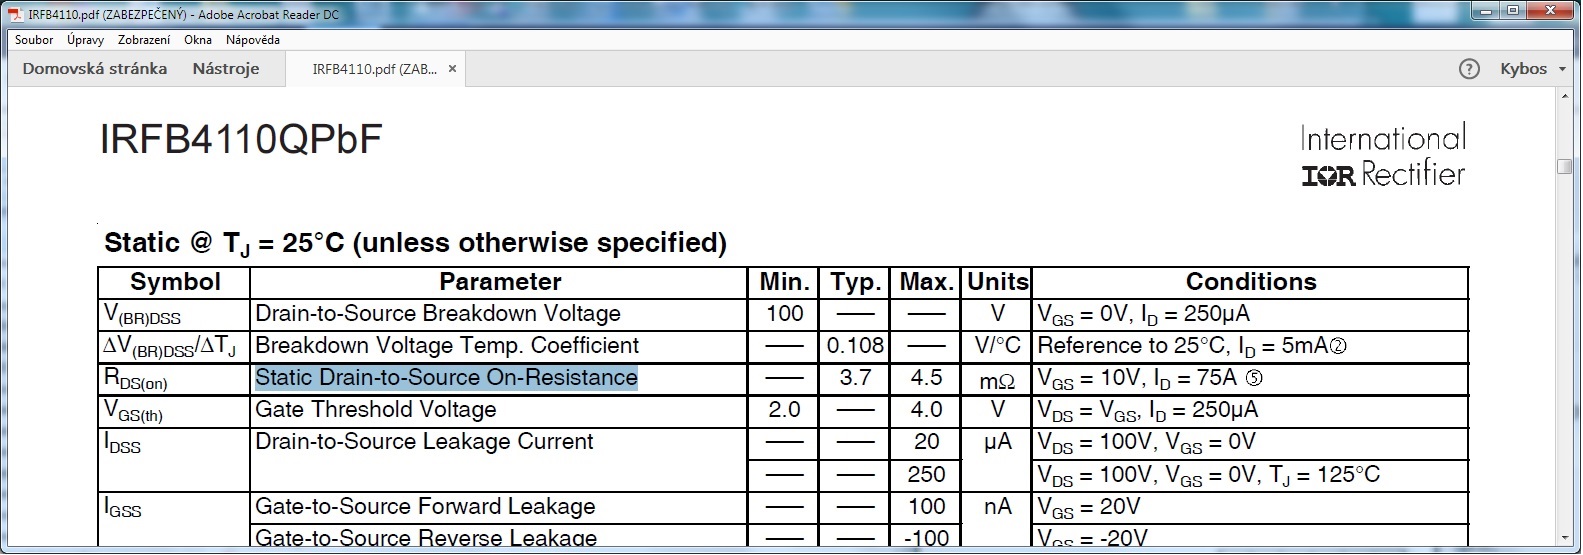Click the 250 maximum leakage value

tap(926, 474)
